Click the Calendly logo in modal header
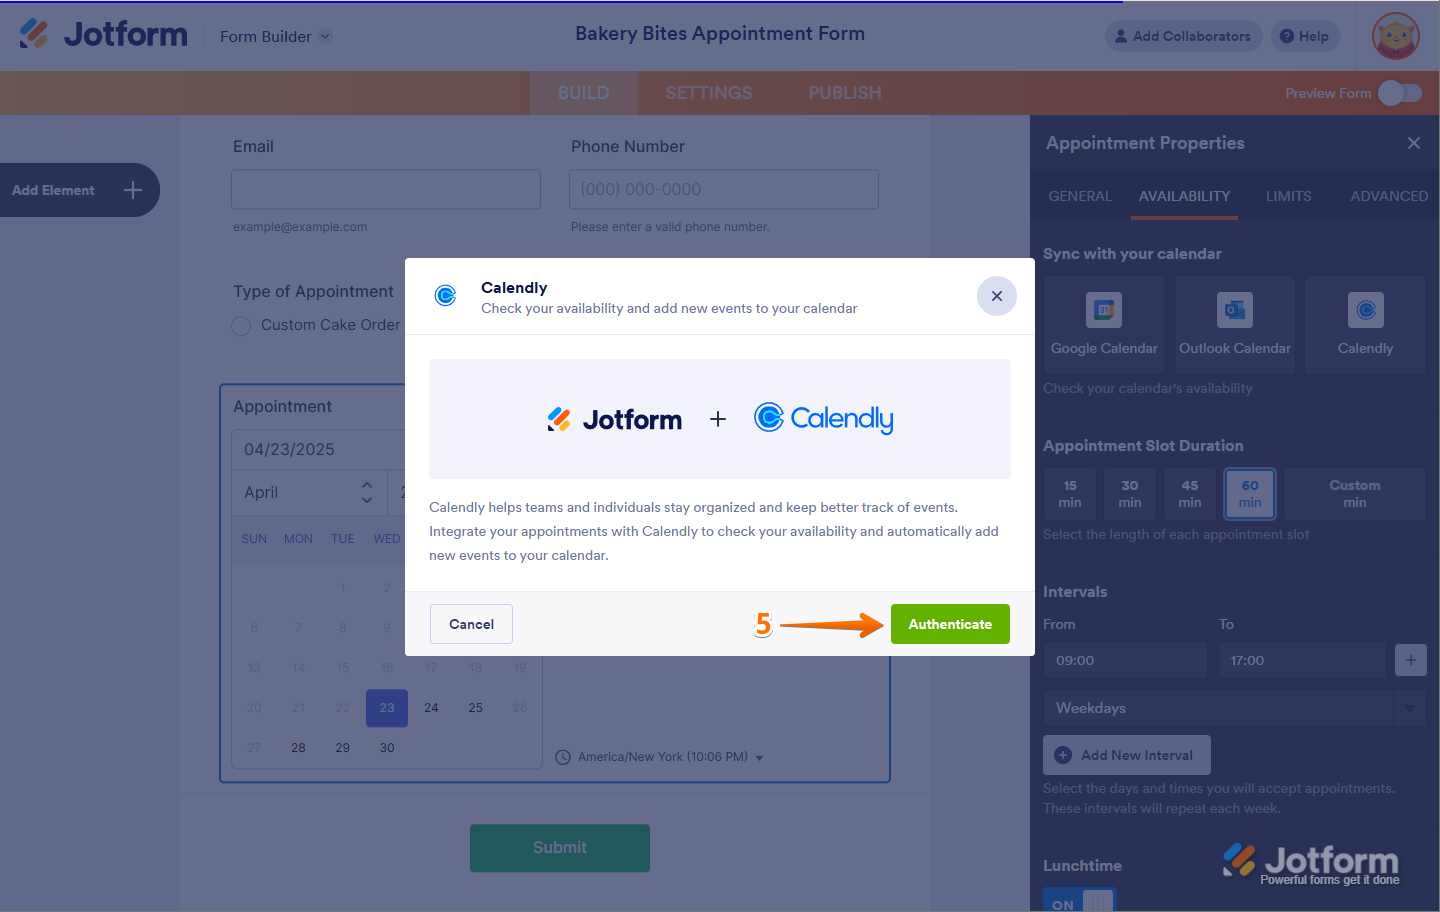 coord(446,295)
